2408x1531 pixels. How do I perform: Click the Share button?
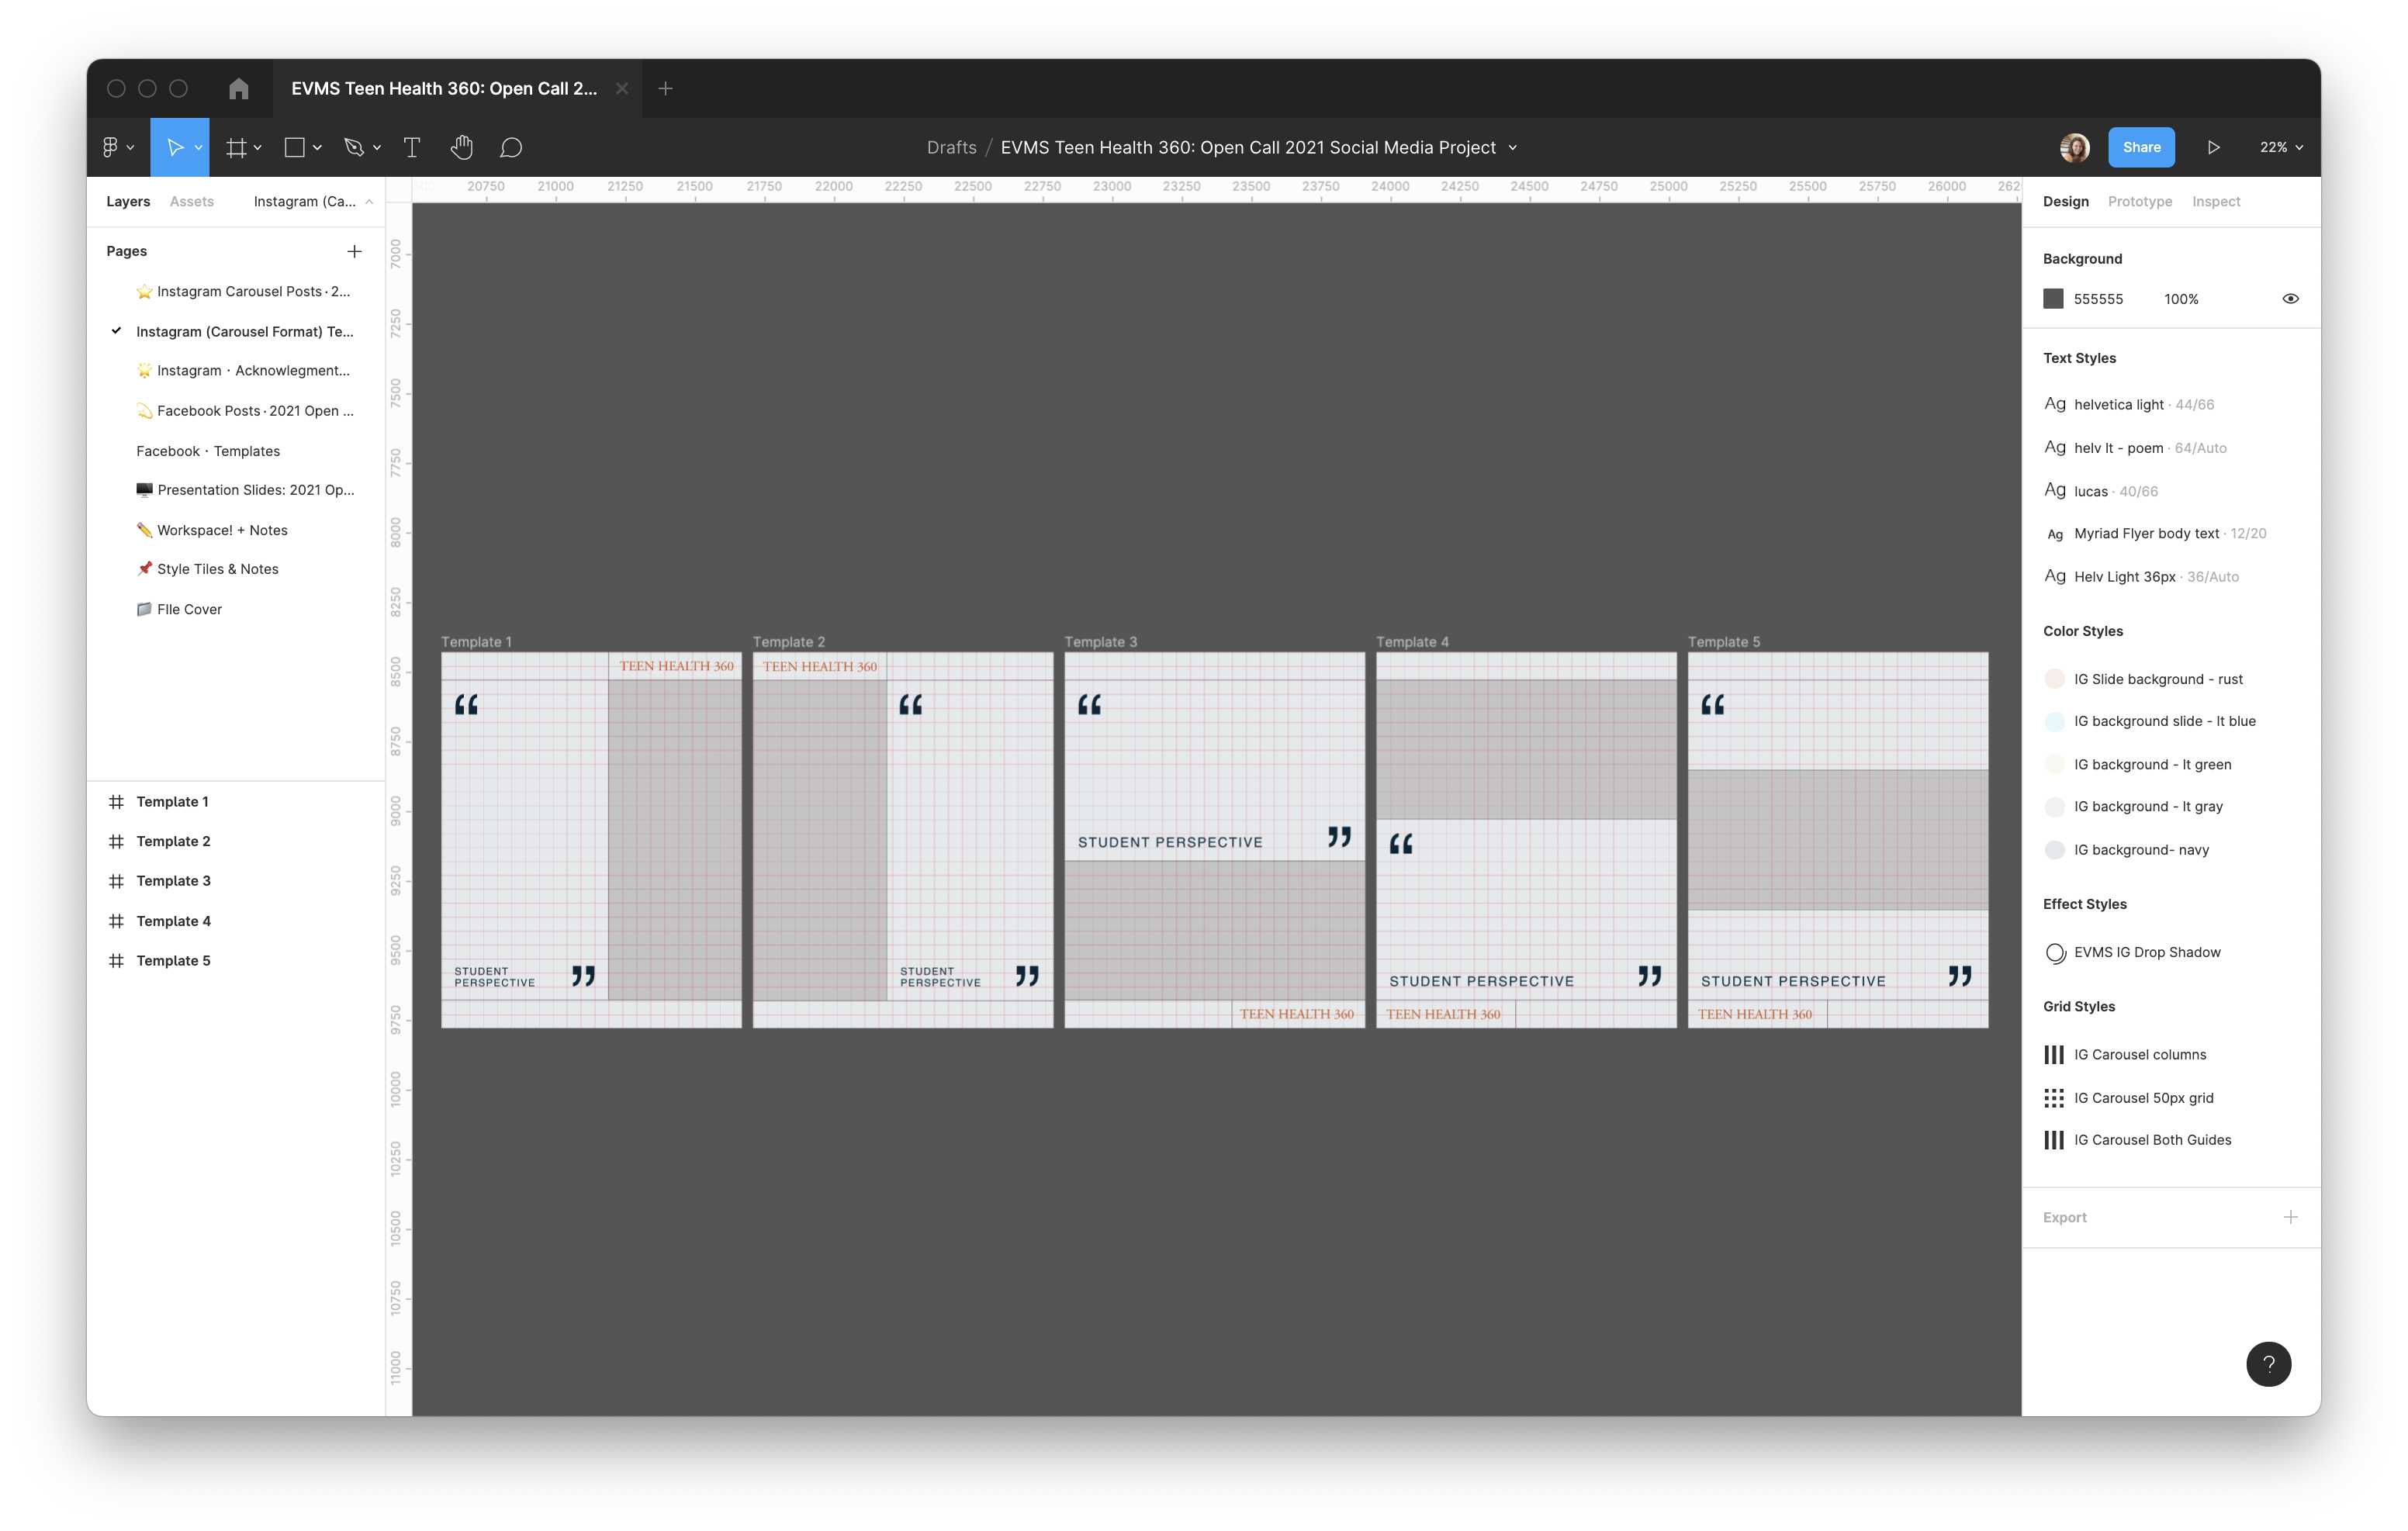click(2141, 147)
